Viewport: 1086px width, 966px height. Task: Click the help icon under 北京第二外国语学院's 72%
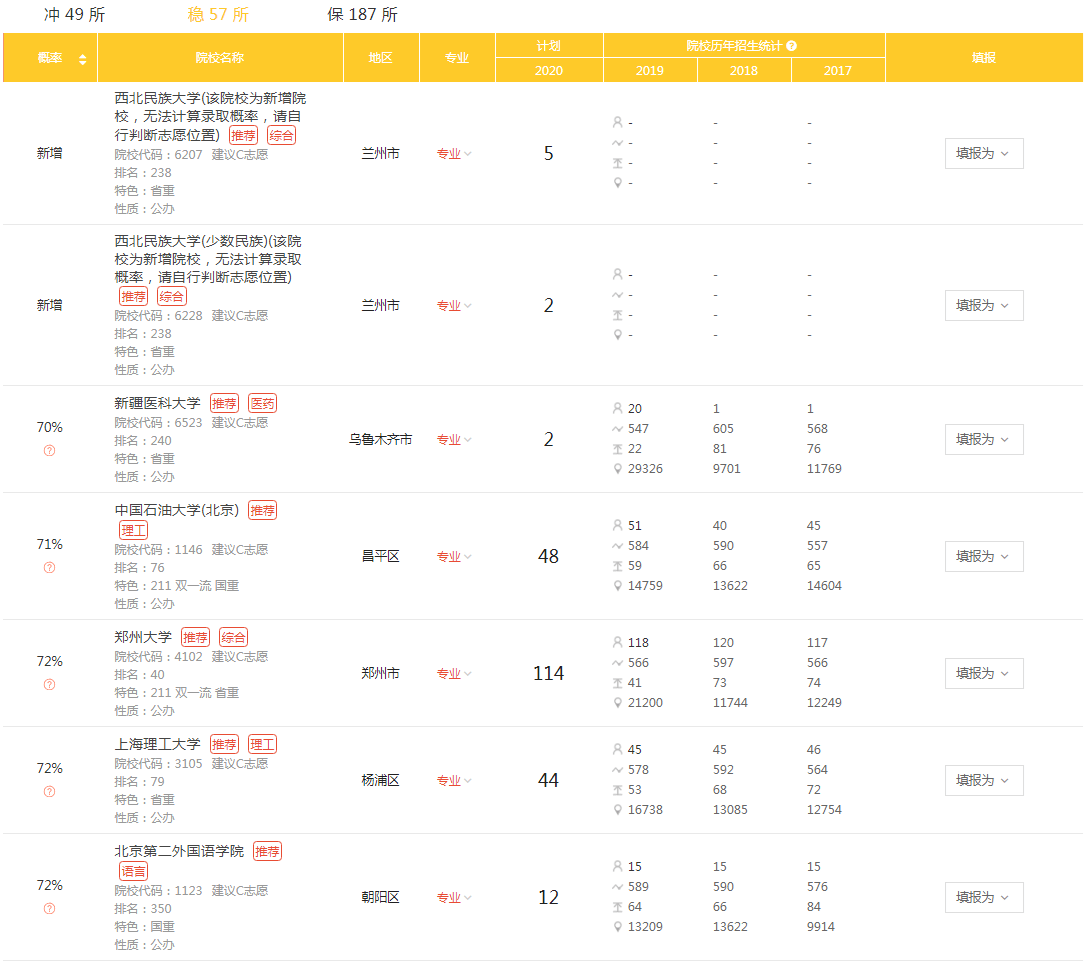[49, 909]
